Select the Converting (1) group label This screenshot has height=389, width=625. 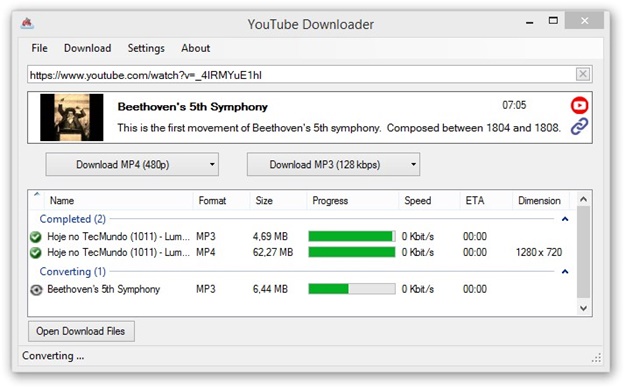pos(73,272)
